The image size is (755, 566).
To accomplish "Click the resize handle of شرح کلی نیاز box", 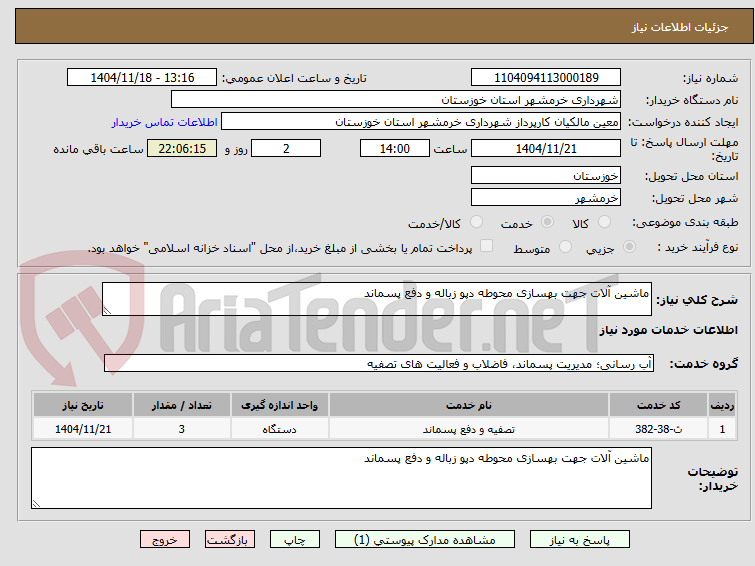I will point(107,311).
